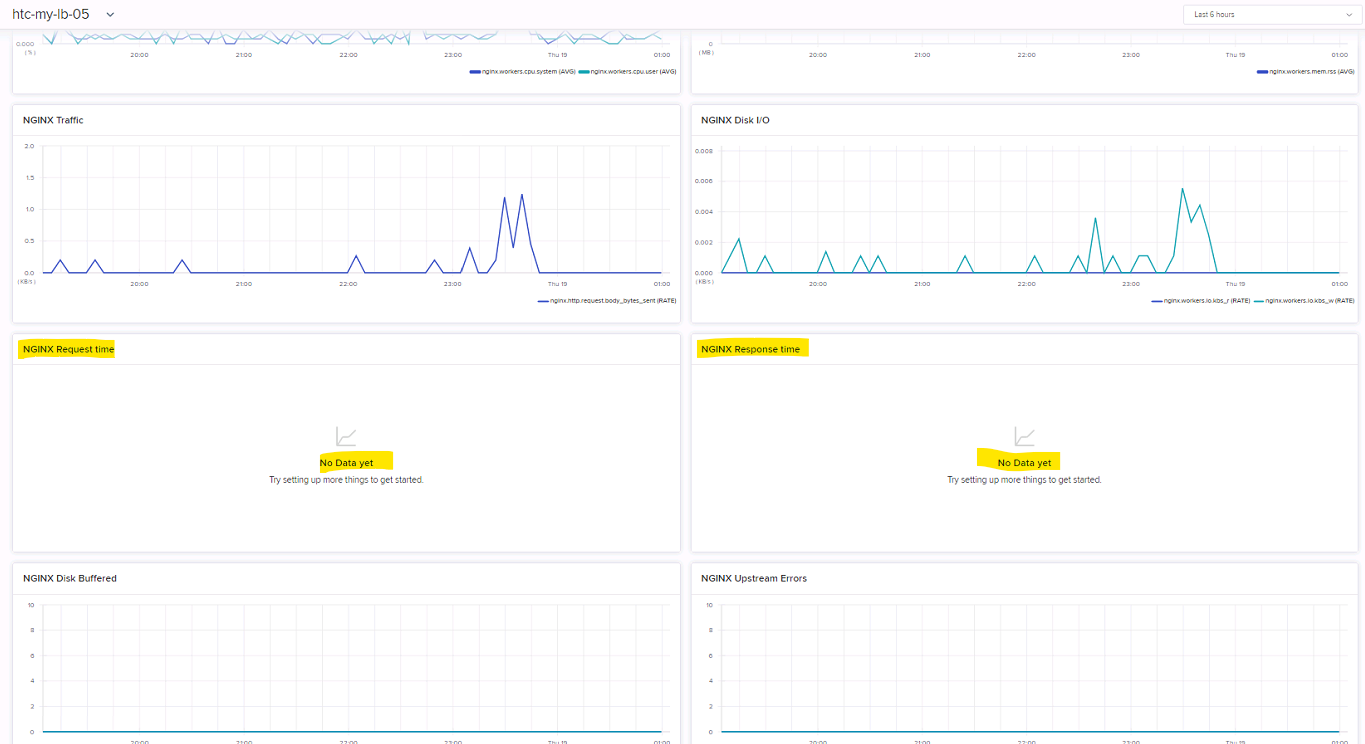Open the htc-my-lb-05 host dropdown

point(50,14)
